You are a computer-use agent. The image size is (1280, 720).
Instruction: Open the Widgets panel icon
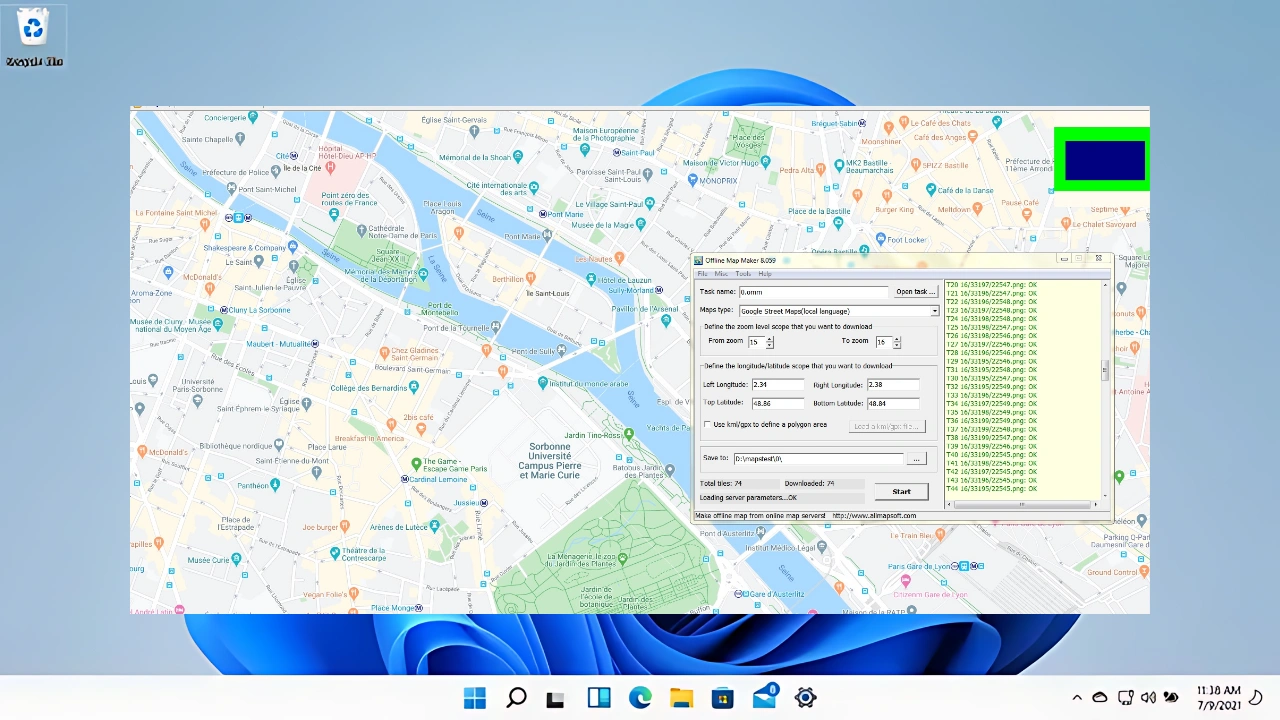coord(599,698)
